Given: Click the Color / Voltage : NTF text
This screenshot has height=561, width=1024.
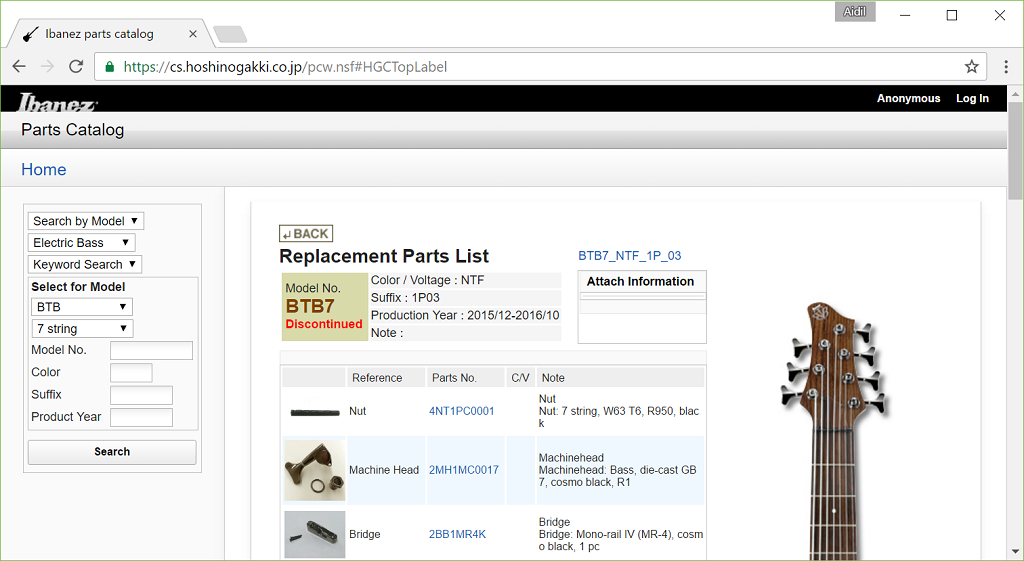Looking at the screenshot, I should click(428, 280).
